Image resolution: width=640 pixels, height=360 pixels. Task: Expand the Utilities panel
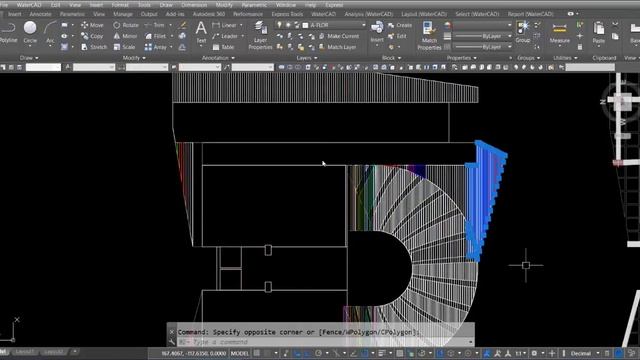tap(565, 58)
